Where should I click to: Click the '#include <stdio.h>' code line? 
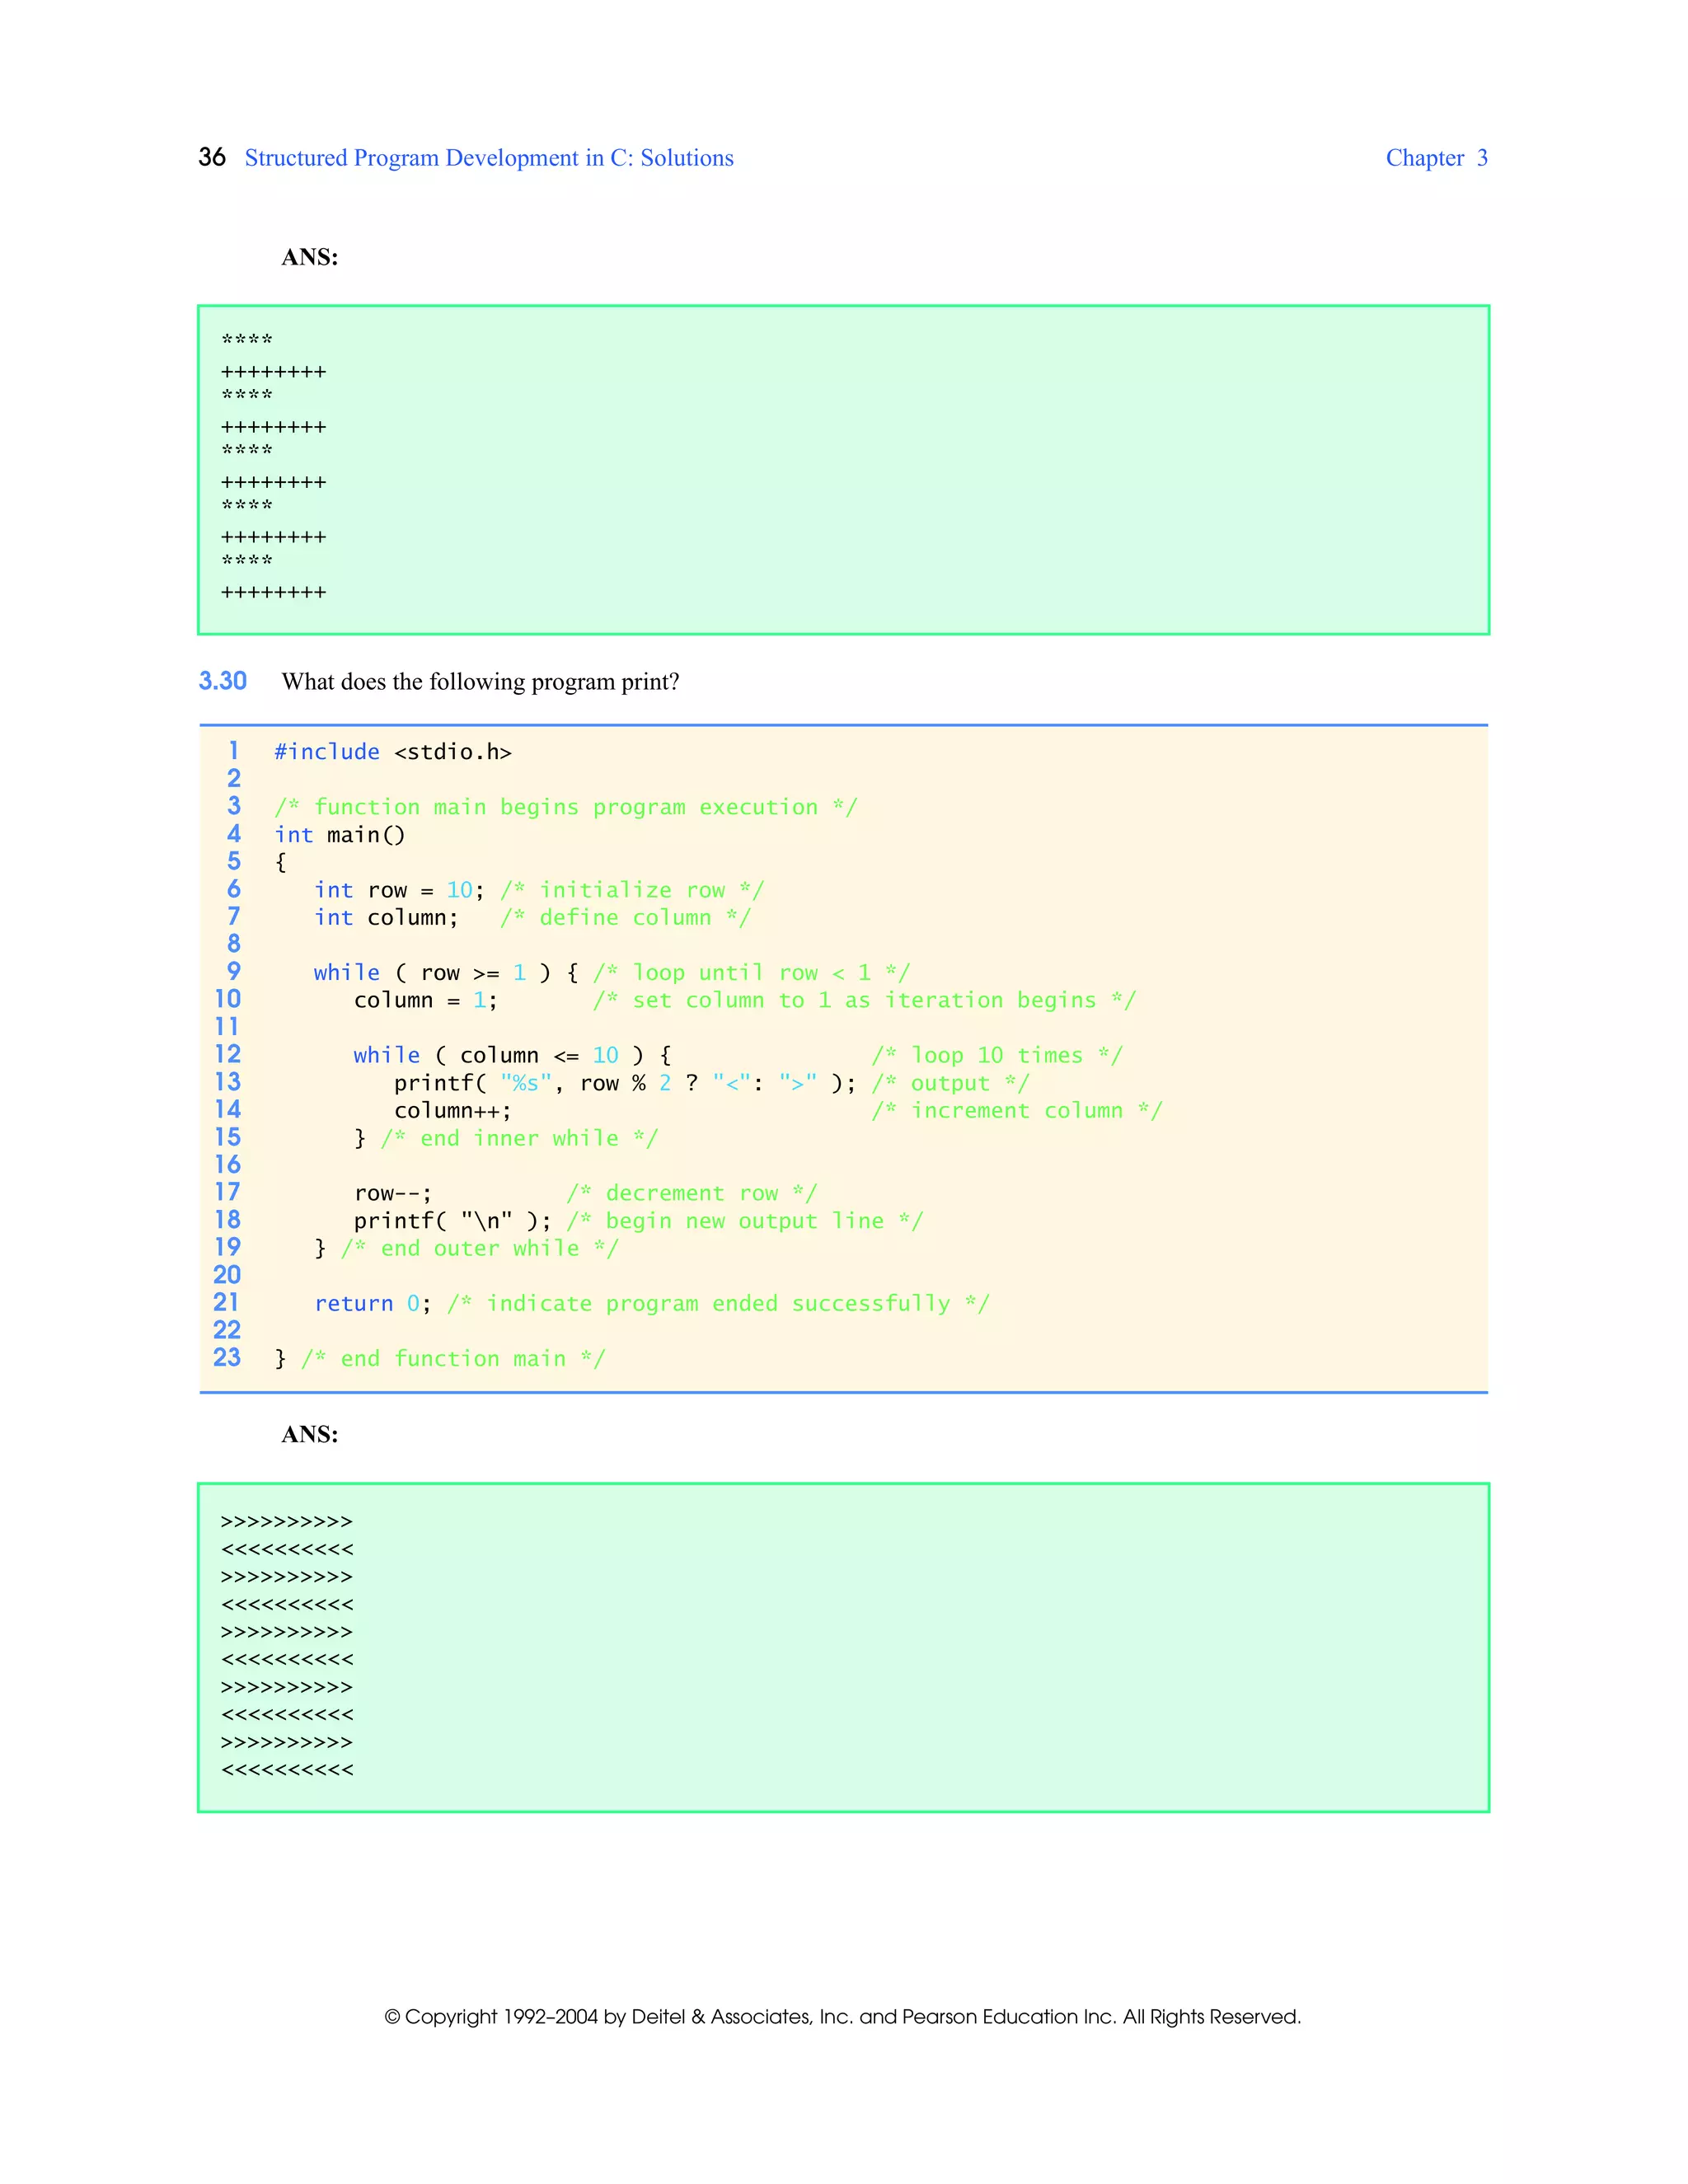click(x=392, y=752)
